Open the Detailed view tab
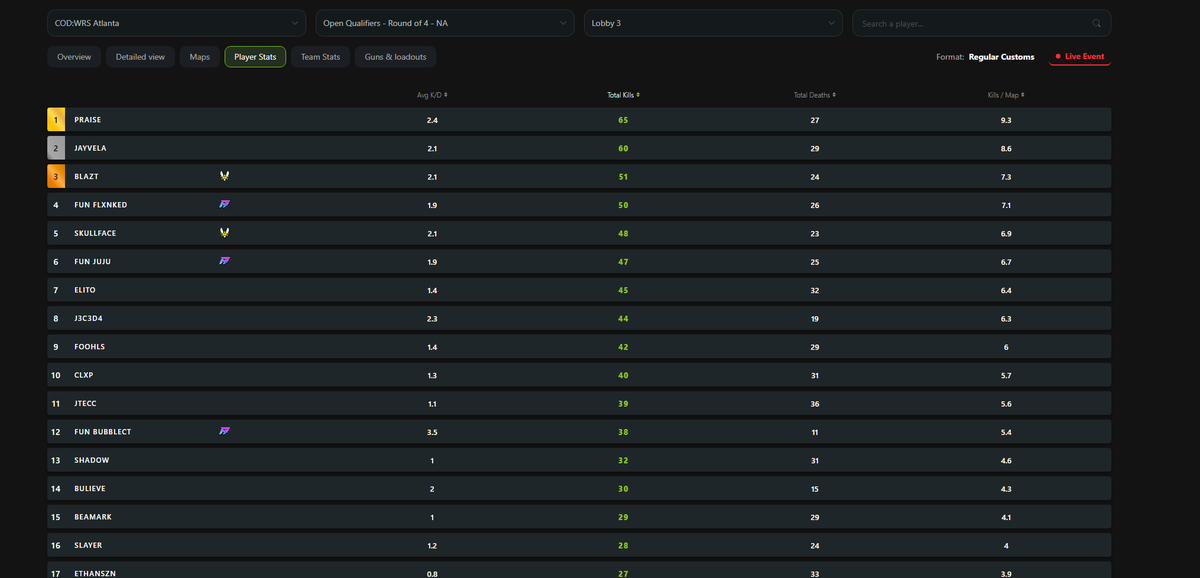Viewport: 1200px width, 578px height. [x=140, y=57]
